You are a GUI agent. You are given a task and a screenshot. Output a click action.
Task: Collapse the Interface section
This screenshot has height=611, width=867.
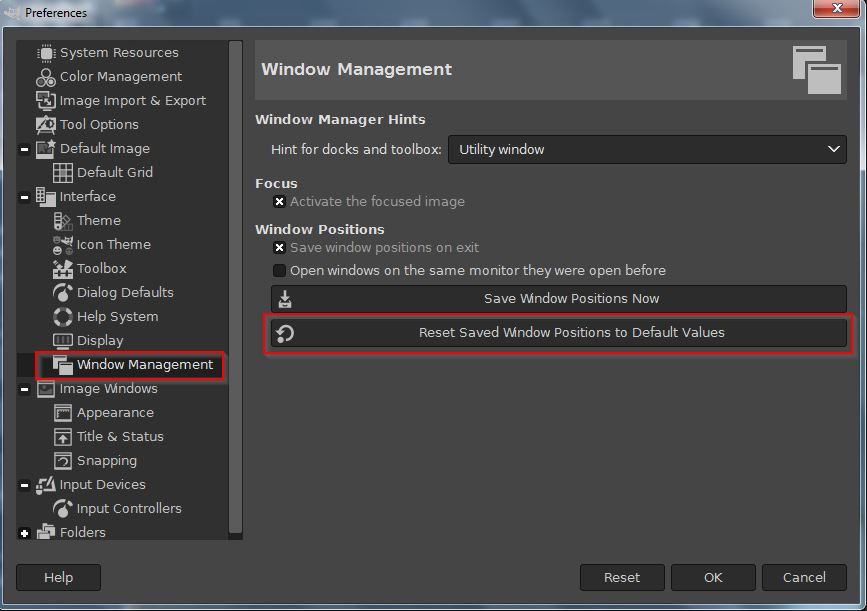click(23, 196)
